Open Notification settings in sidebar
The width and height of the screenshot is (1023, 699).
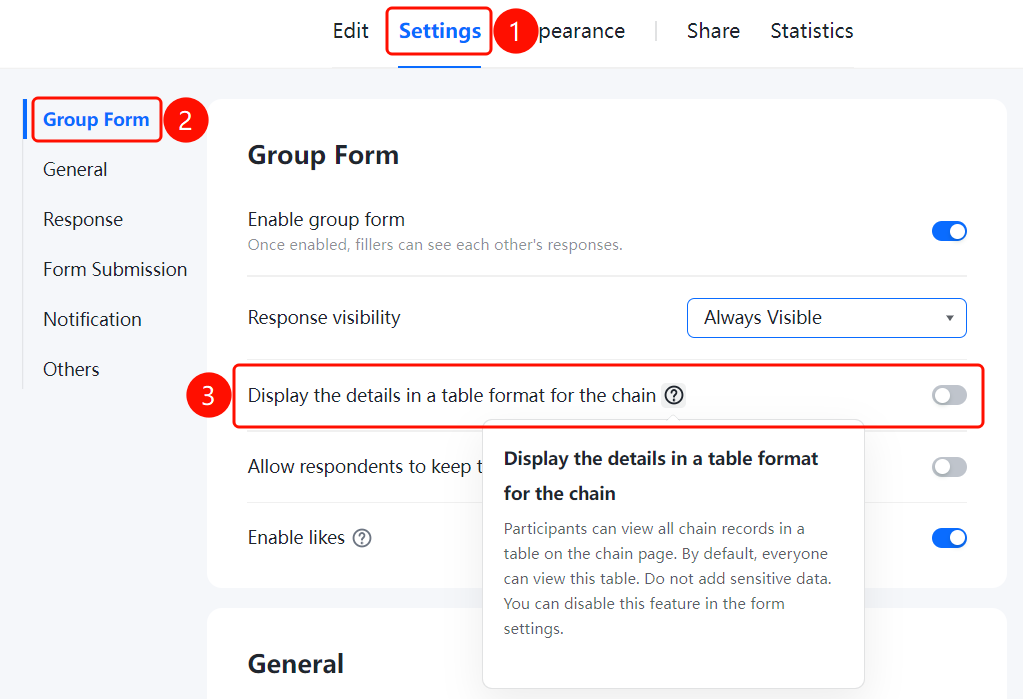(x=92, y=319)
